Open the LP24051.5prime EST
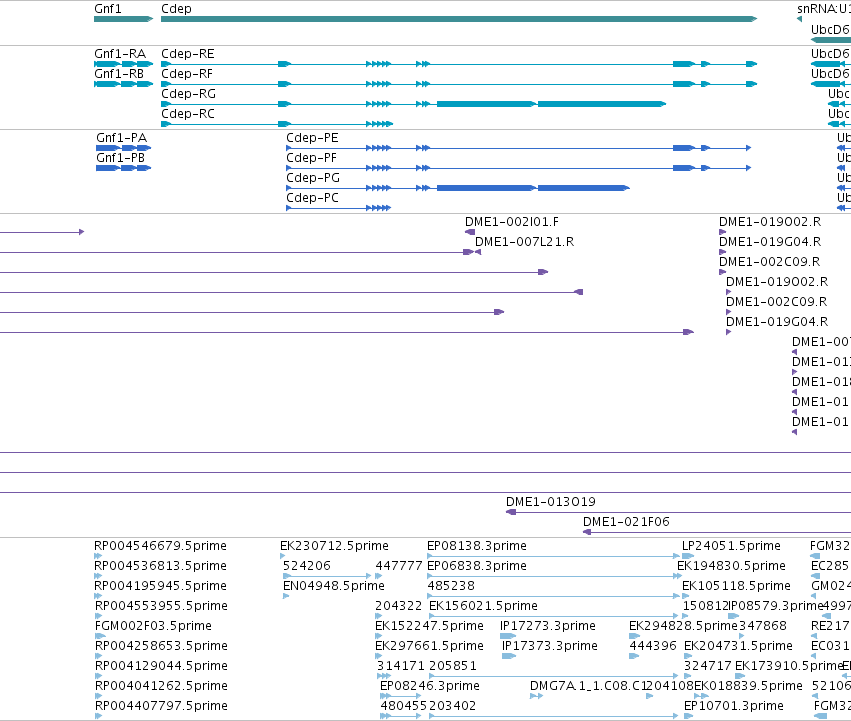Image resolution: width=851 pixels, height=721 pixels. 731,546
